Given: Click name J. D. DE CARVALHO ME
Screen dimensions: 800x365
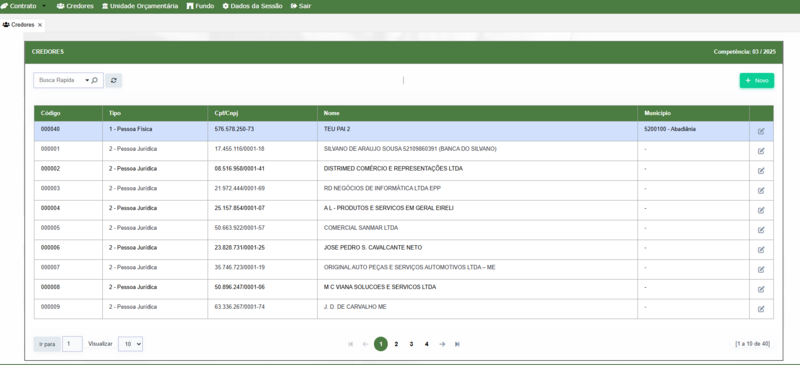Looking at the screenshot, I should 355,307.
